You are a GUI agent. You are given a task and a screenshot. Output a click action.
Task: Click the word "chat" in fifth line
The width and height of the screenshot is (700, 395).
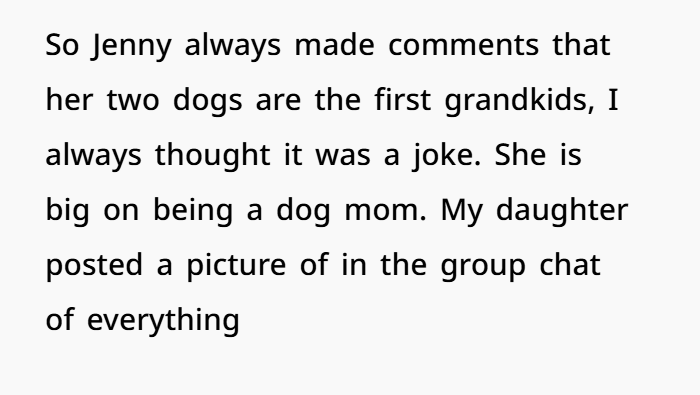coord(570,264)
